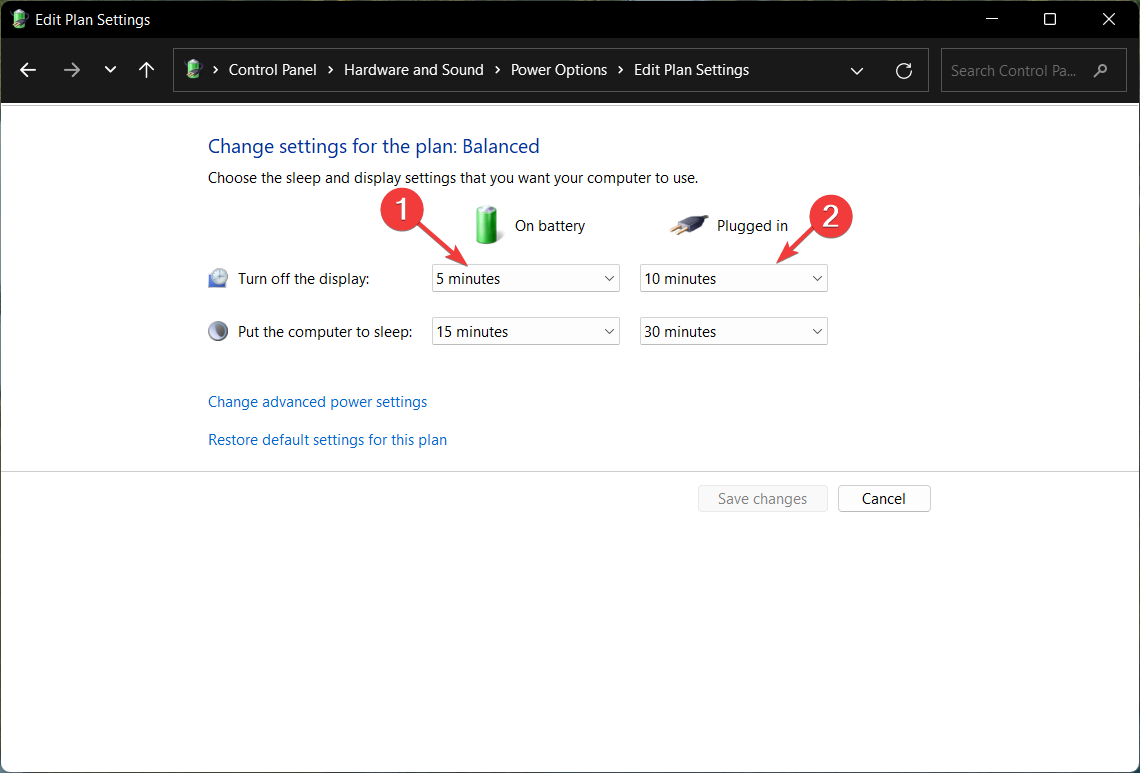Open Plugged in display timeout dropdown

[x=733, y=279]
